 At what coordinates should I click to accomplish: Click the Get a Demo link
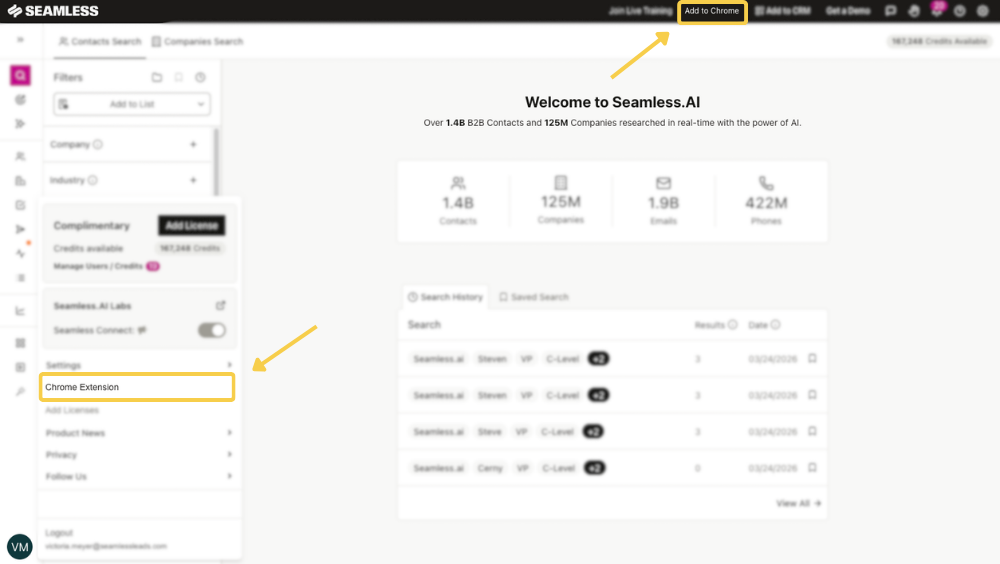coord(848,11)
